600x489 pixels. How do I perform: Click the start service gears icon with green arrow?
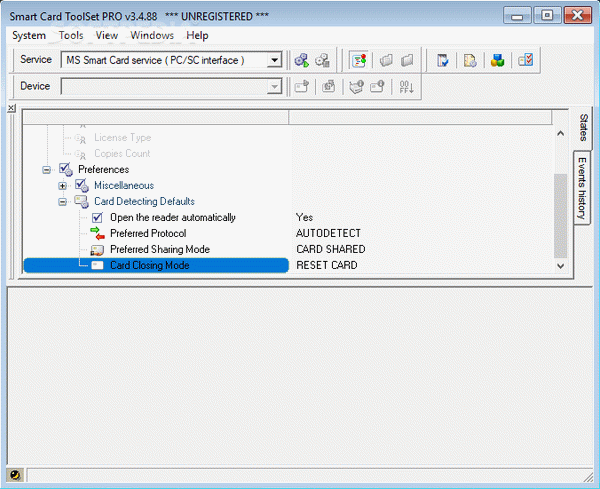pos(302,60)
